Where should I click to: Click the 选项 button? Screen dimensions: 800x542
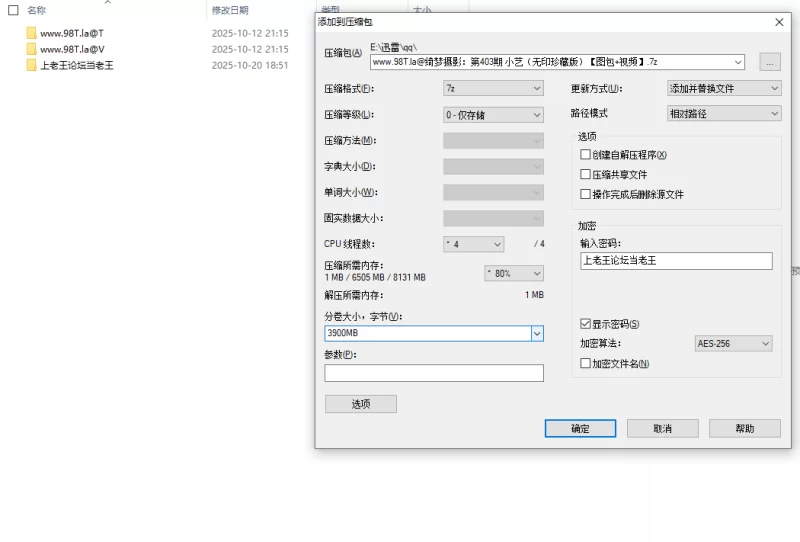tap(361, 404)
